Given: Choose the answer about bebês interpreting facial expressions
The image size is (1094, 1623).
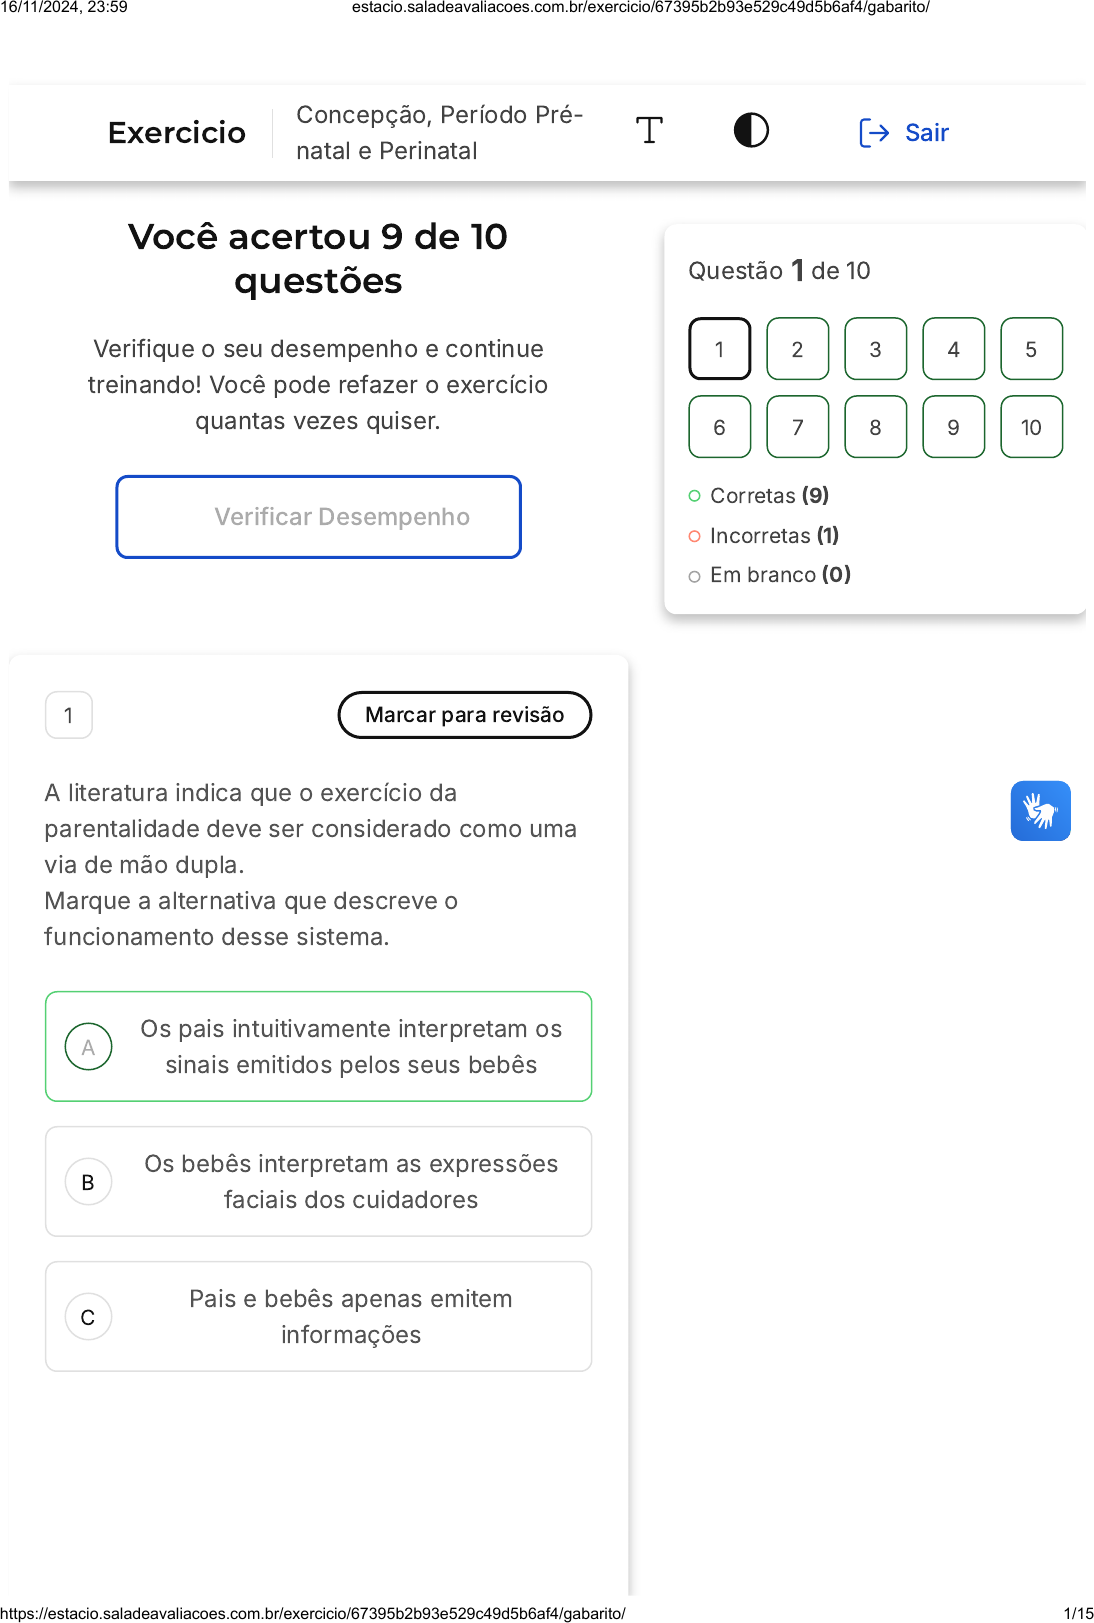Looking at the screenshot, I should tap(351, 1182).
